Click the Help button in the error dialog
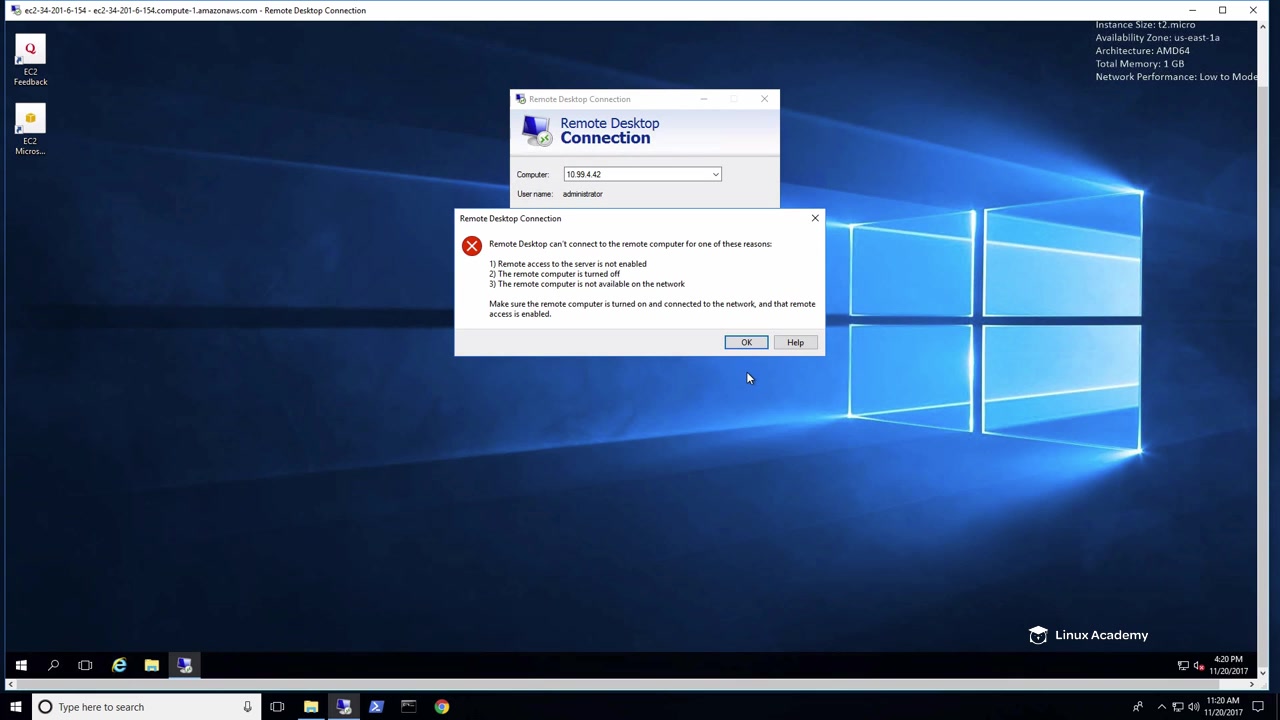This screenshot has width=1280, height=720. coord(795,342)
